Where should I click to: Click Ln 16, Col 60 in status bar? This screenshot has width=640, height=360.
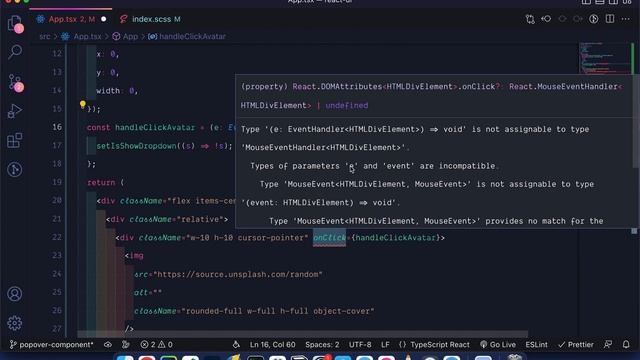[x=273, y=345]
